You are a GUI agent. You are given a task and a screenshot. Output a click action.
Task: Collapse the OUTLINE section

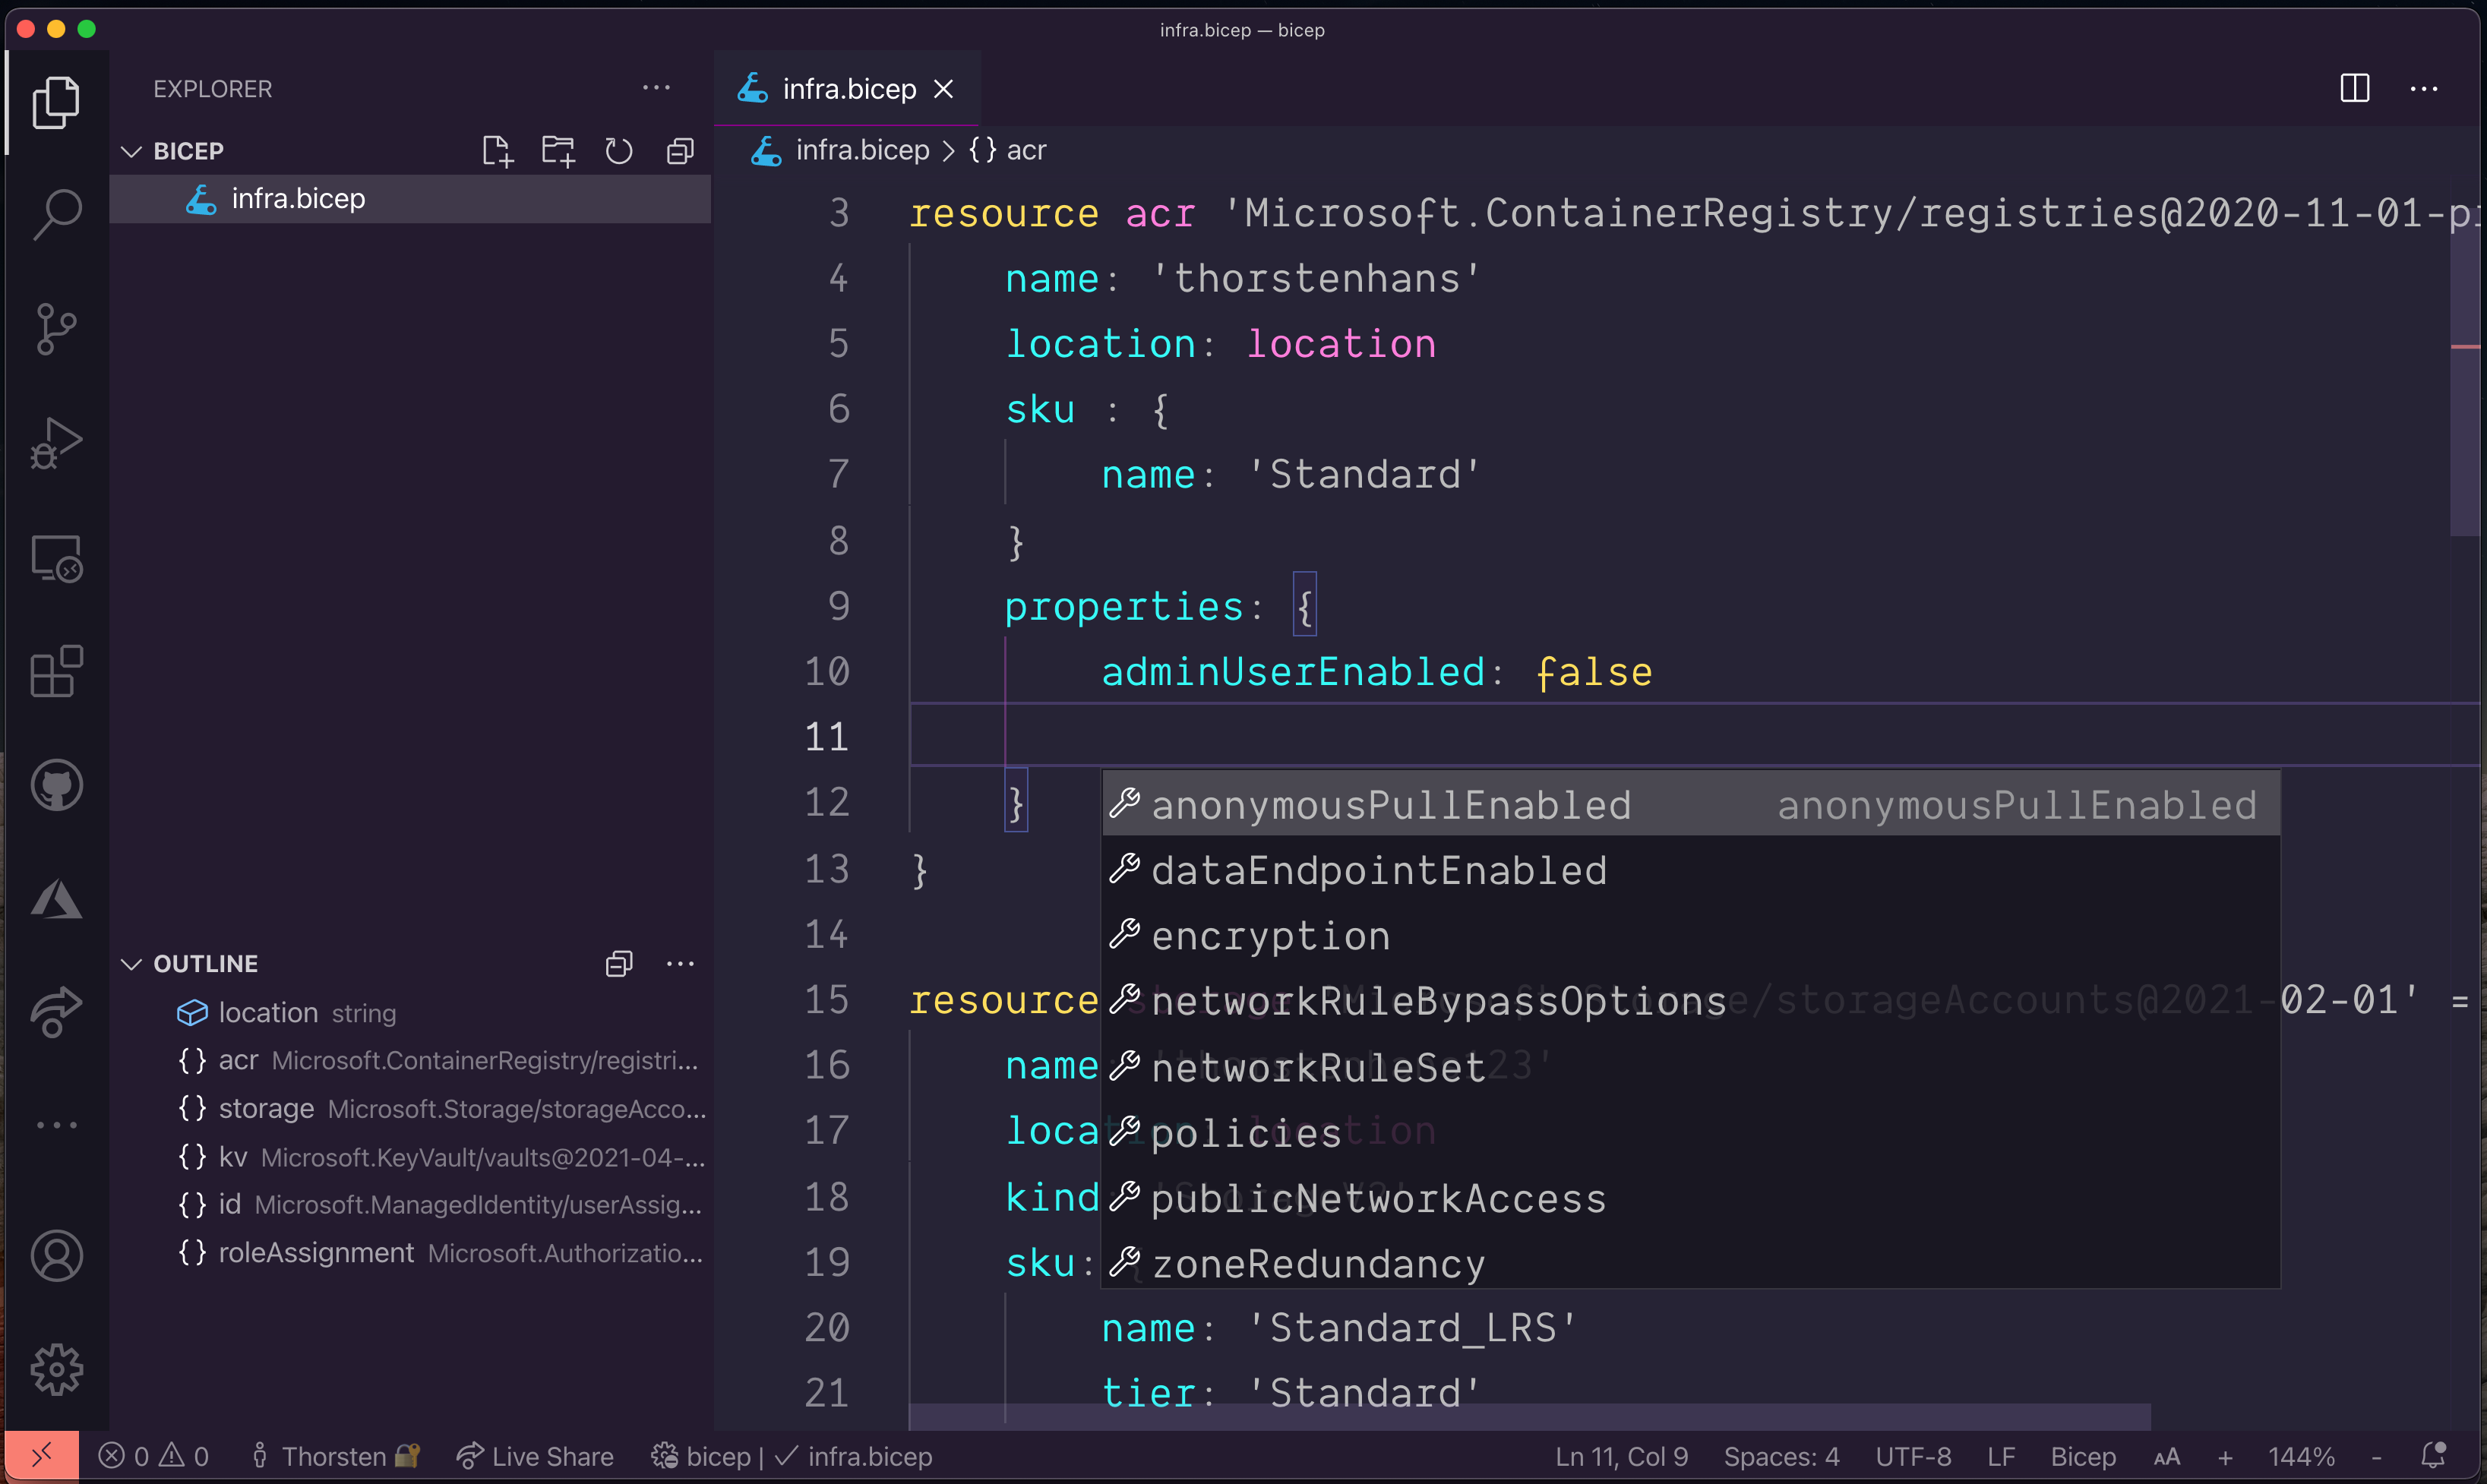pos(131,964)
